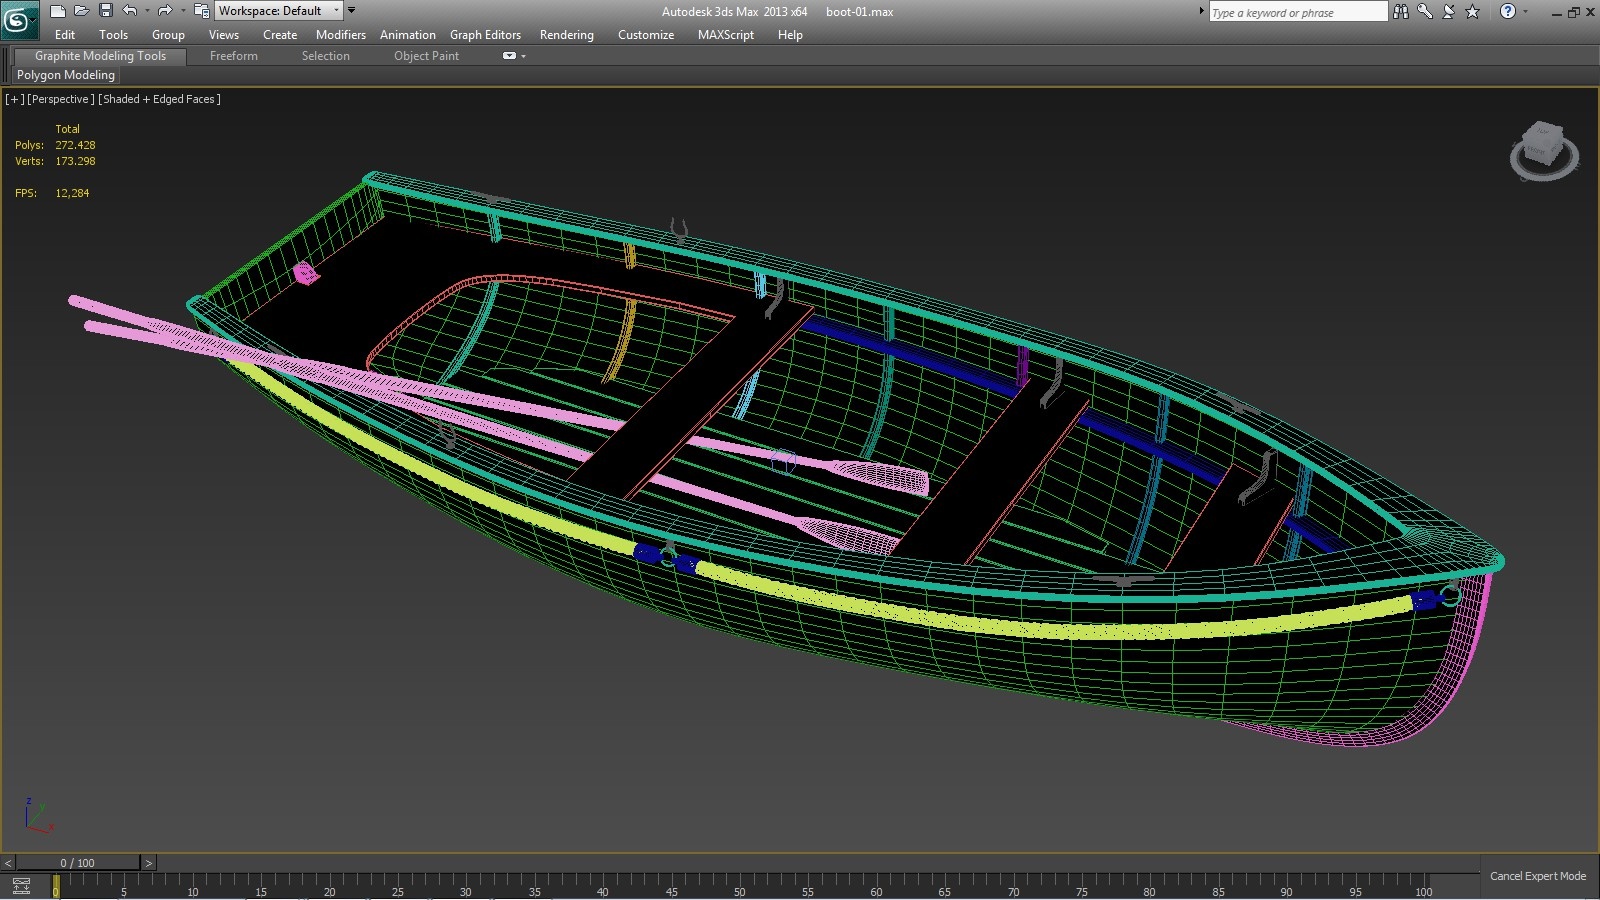Click the Project Folder icon
This screenshot has width=1600, height=900.
[201, 11]
